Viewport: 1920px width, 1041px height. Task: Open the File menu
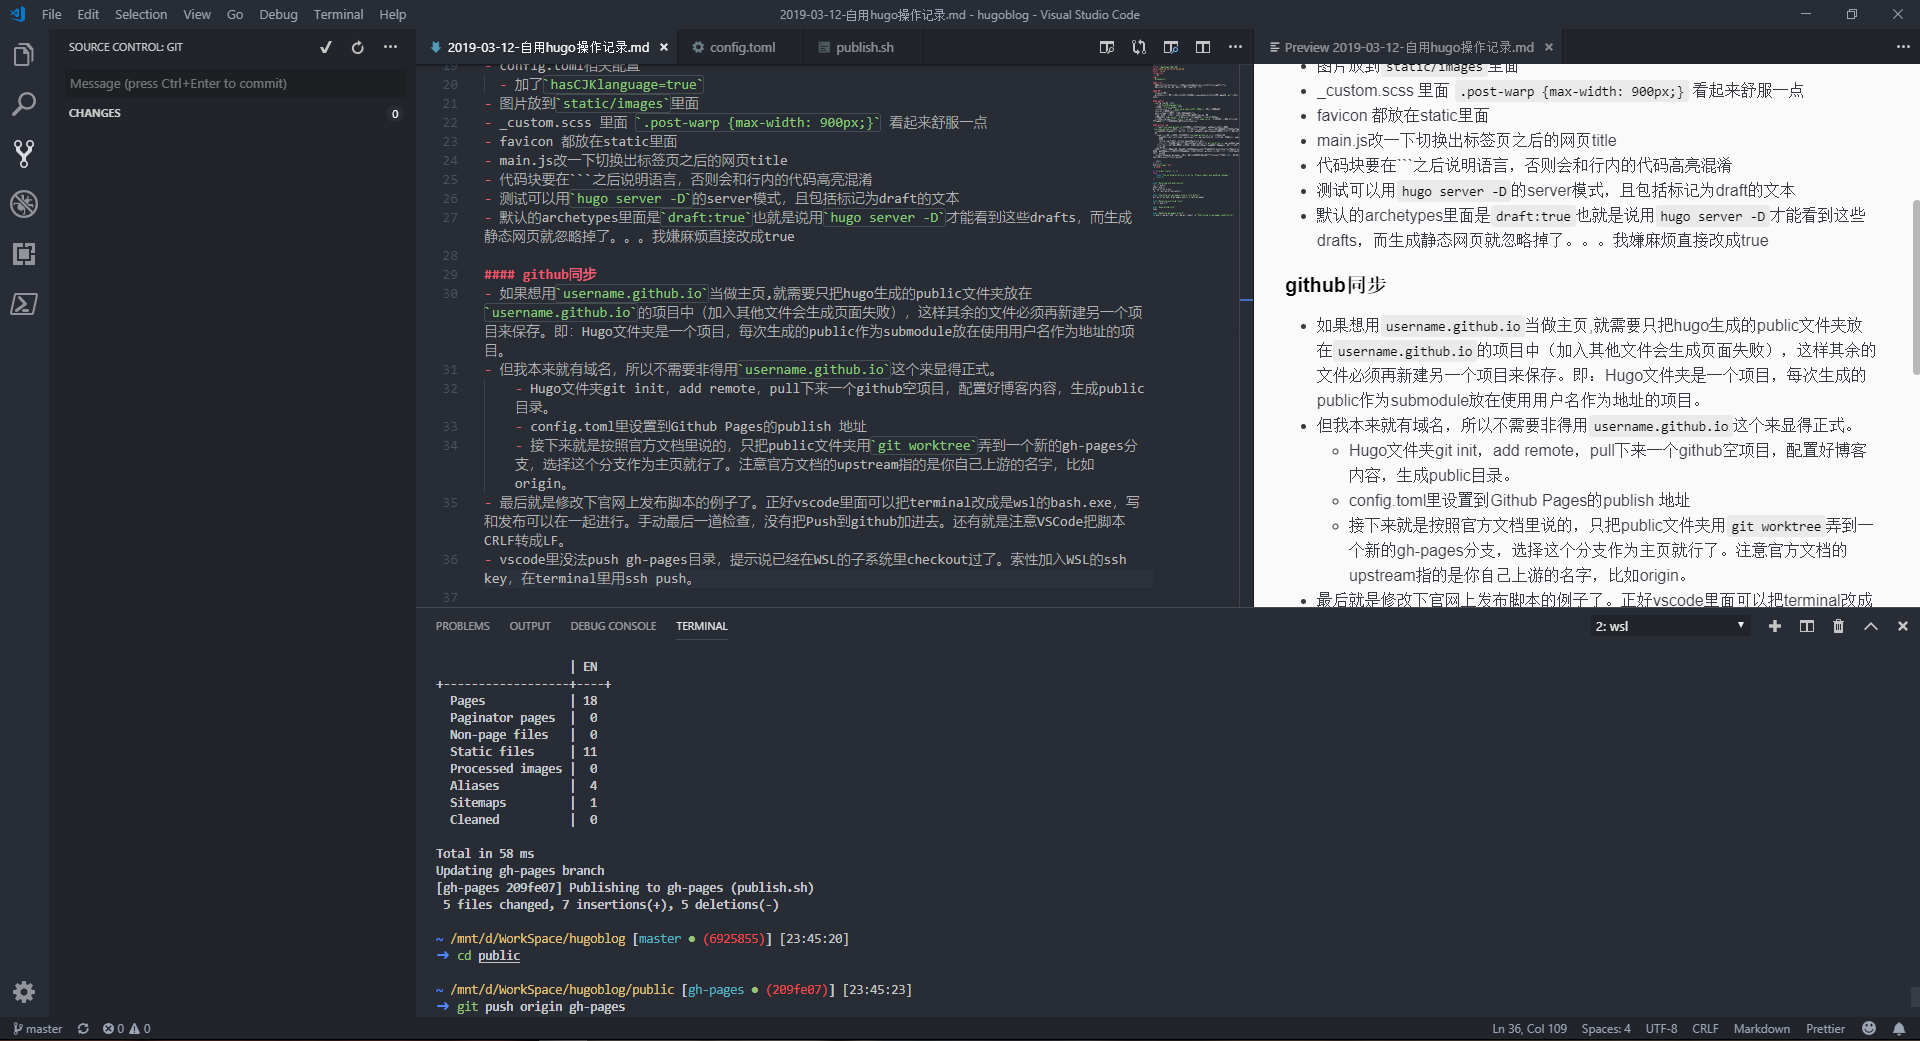coord(52,14)
